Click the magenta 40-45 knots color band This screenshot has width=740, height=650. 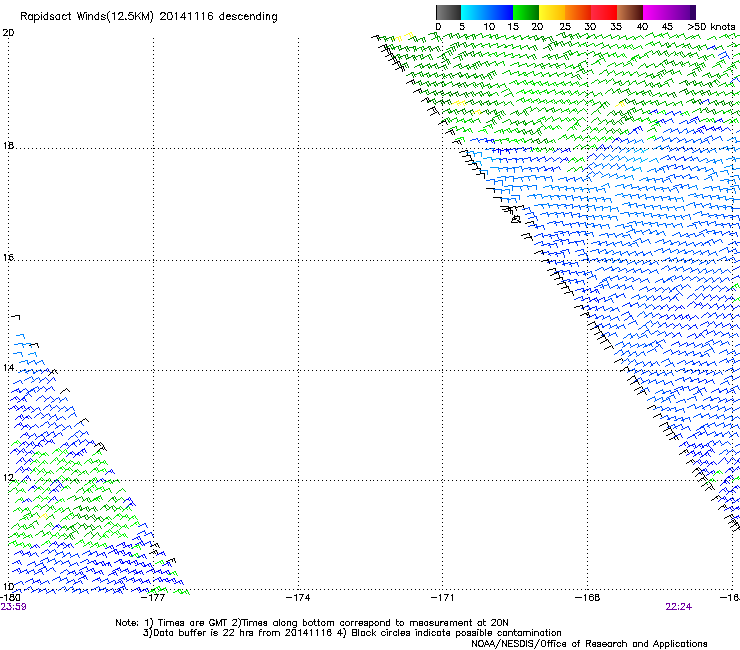(x=656, y=12)
